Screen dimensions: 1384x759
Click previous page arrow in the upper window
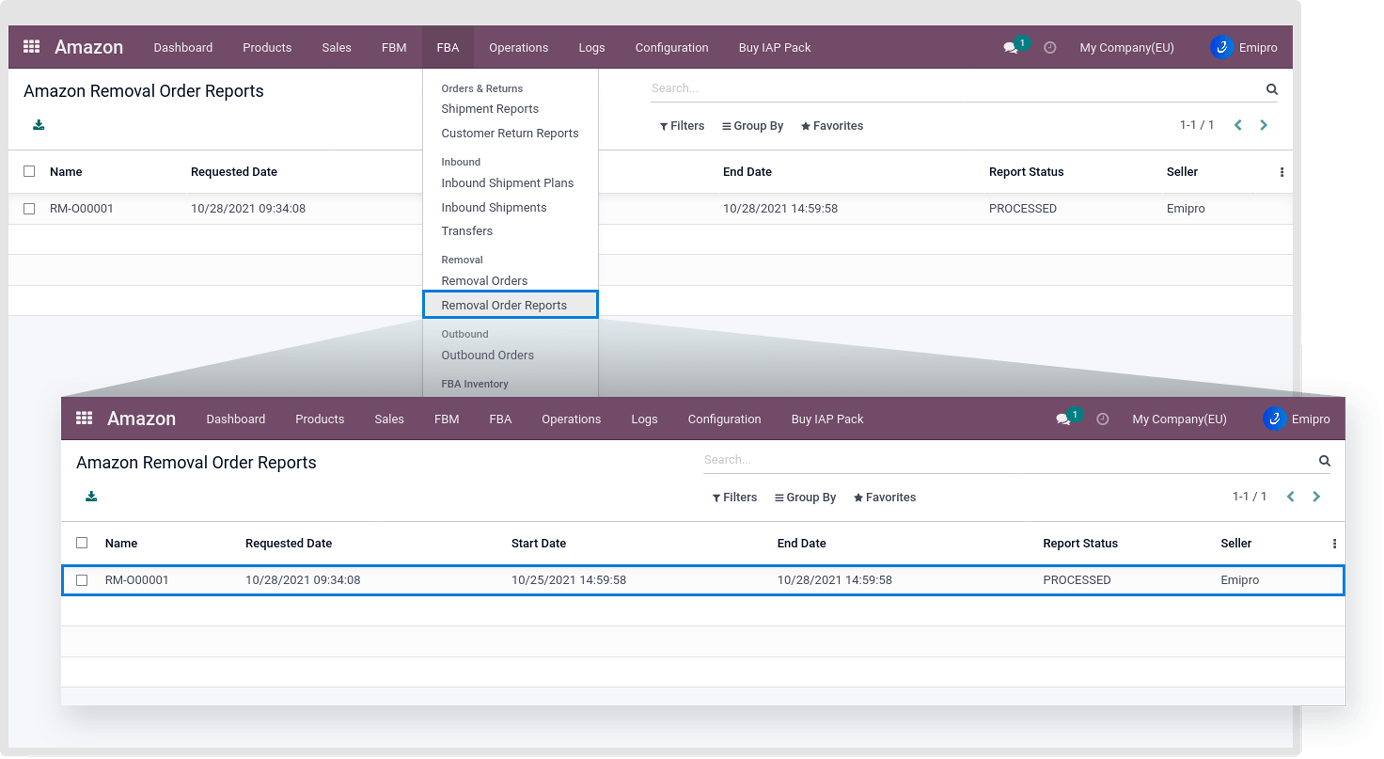point(1238,125)
